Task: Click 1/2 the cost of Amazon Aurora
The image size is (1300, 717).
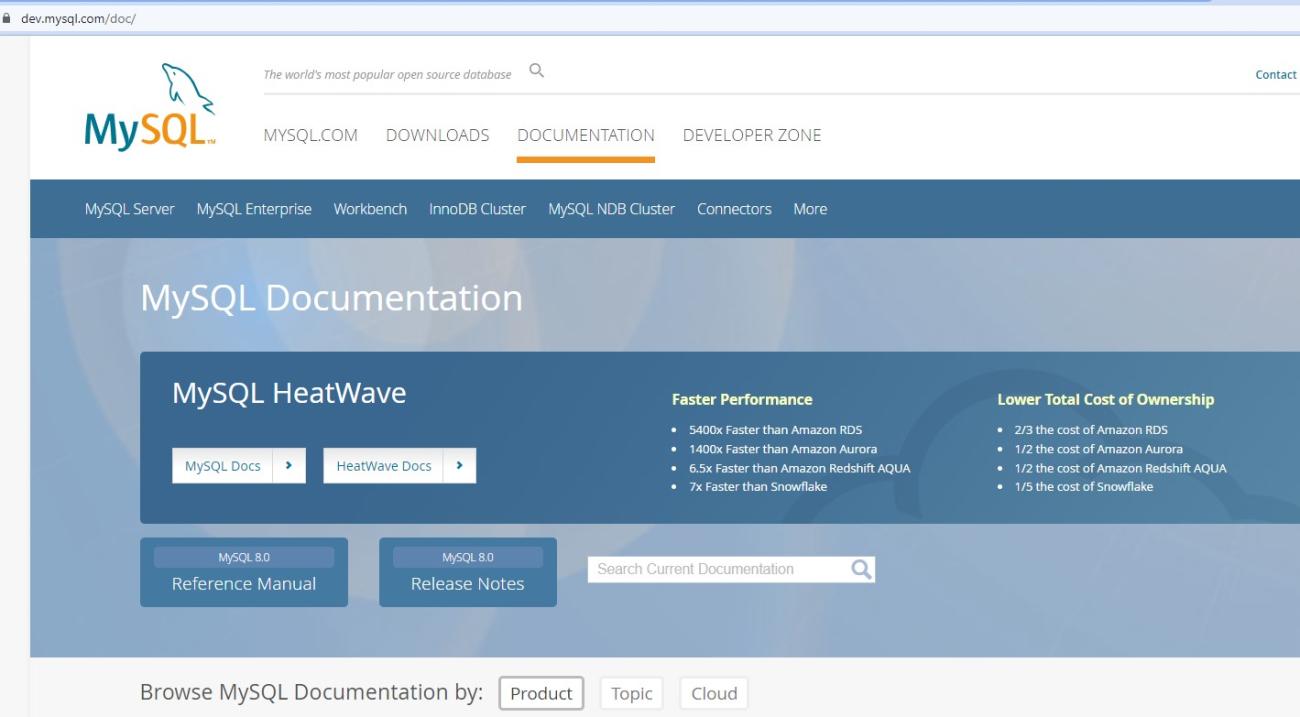Action: 1098,449
